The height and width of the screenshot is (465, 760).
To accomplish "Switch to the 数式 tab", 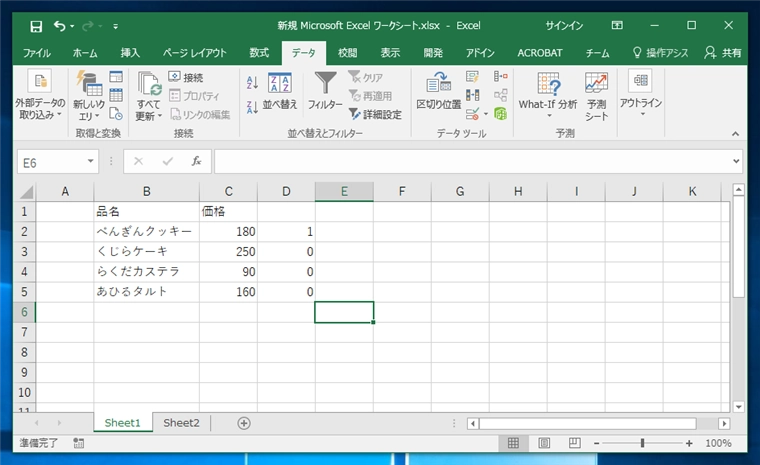I will click(259, 53).
